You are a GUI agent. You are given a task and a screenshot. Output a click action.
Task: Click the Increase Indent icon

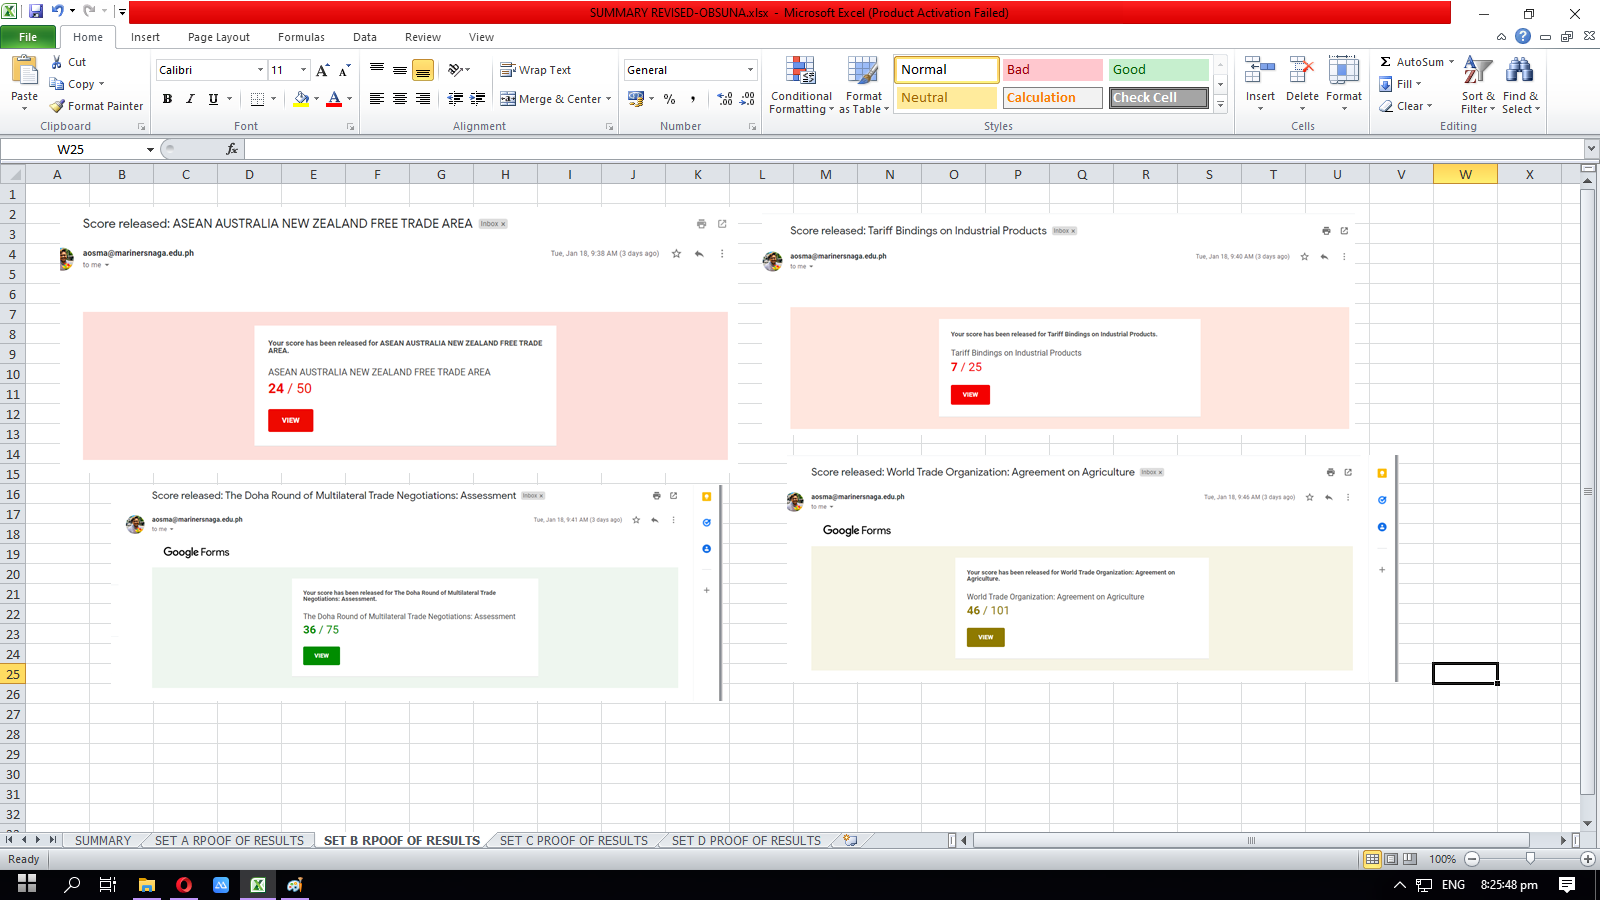pos(478,99)
